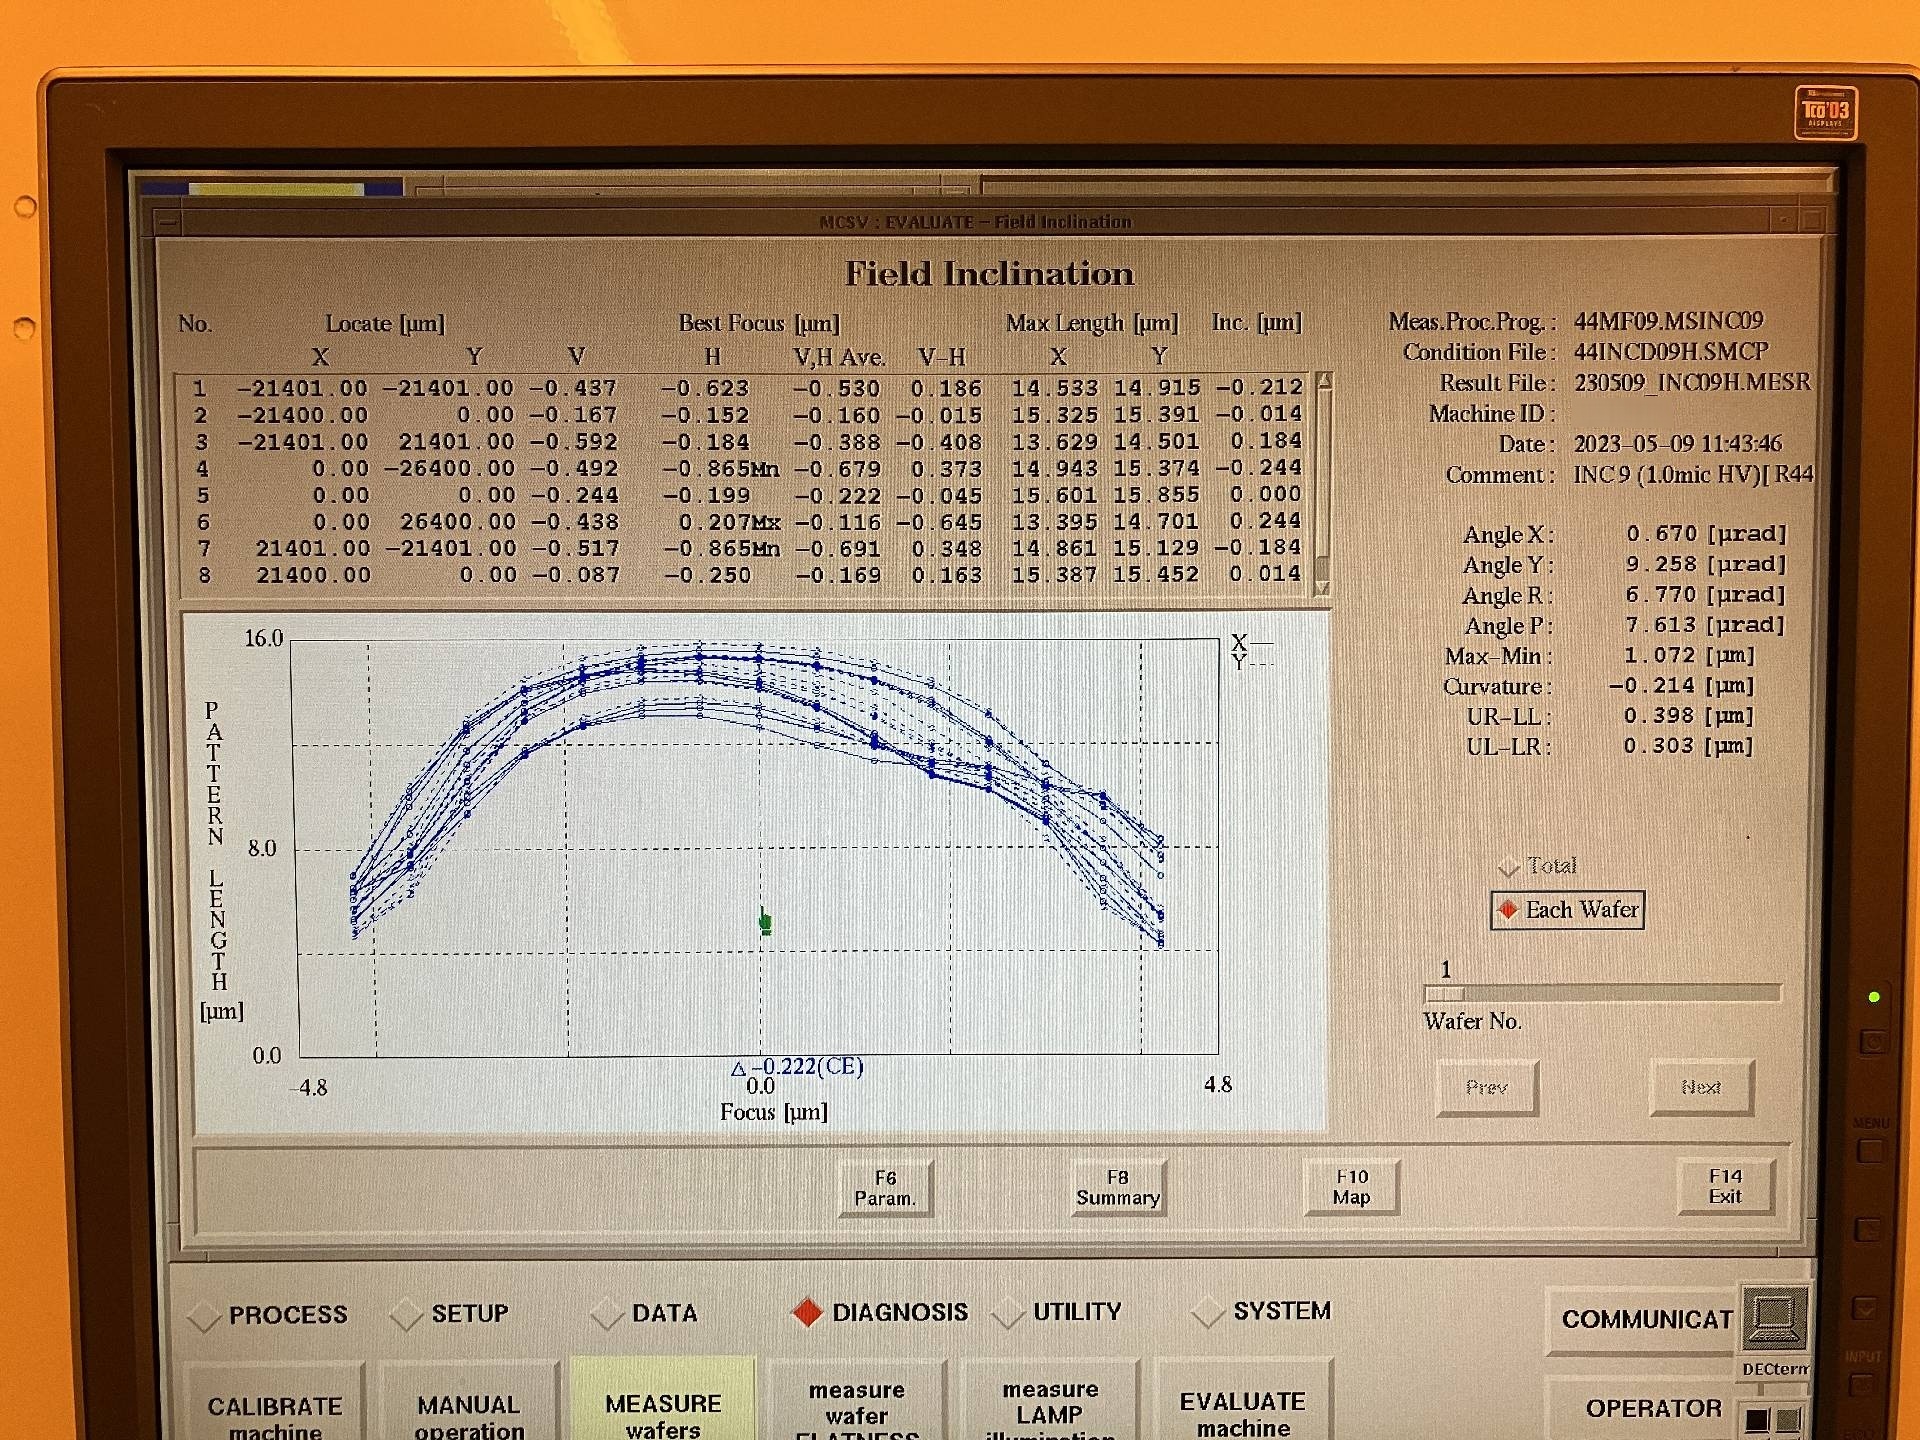Open the window menu of the Field Inclination window
This screenshot has width=1920, height=1440.
coord(168,221)
